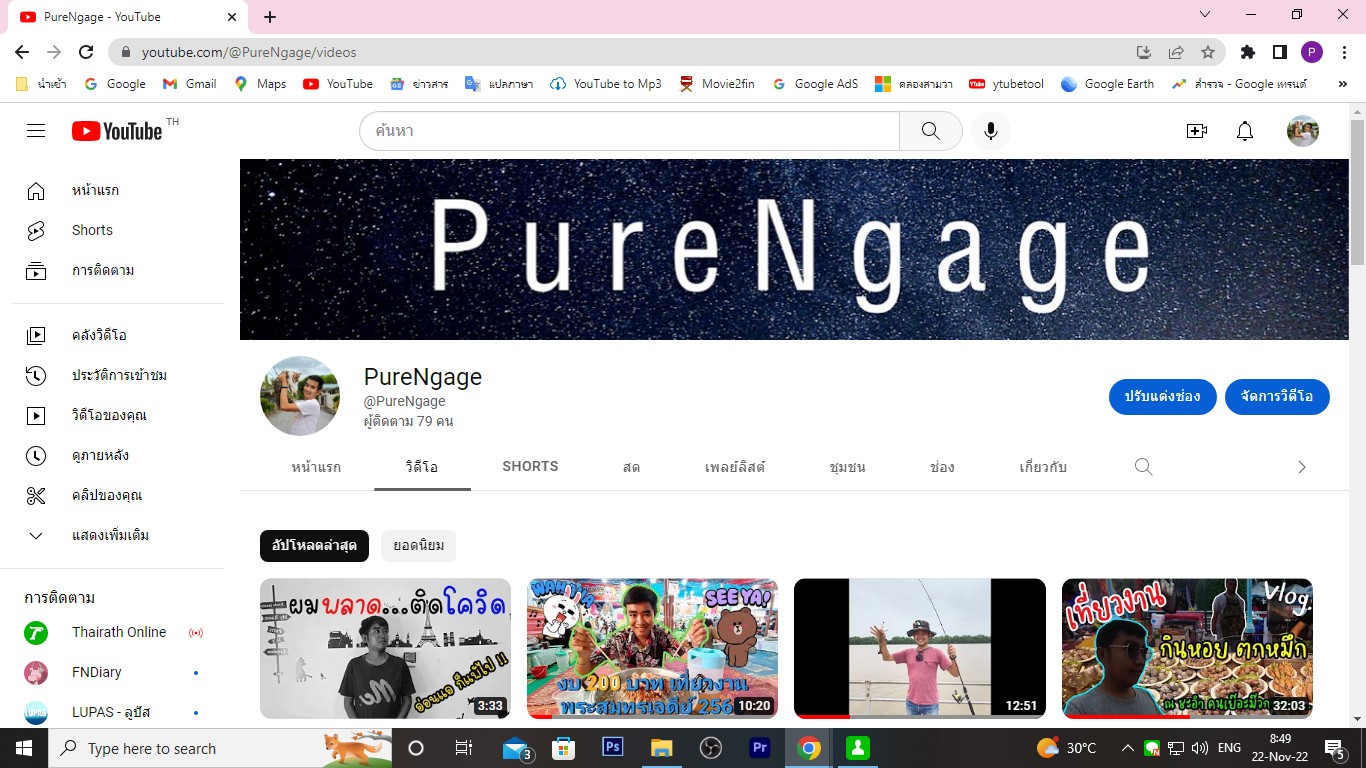Select Popular (ยอดนิยม) filter chip

tap(418, 546)
